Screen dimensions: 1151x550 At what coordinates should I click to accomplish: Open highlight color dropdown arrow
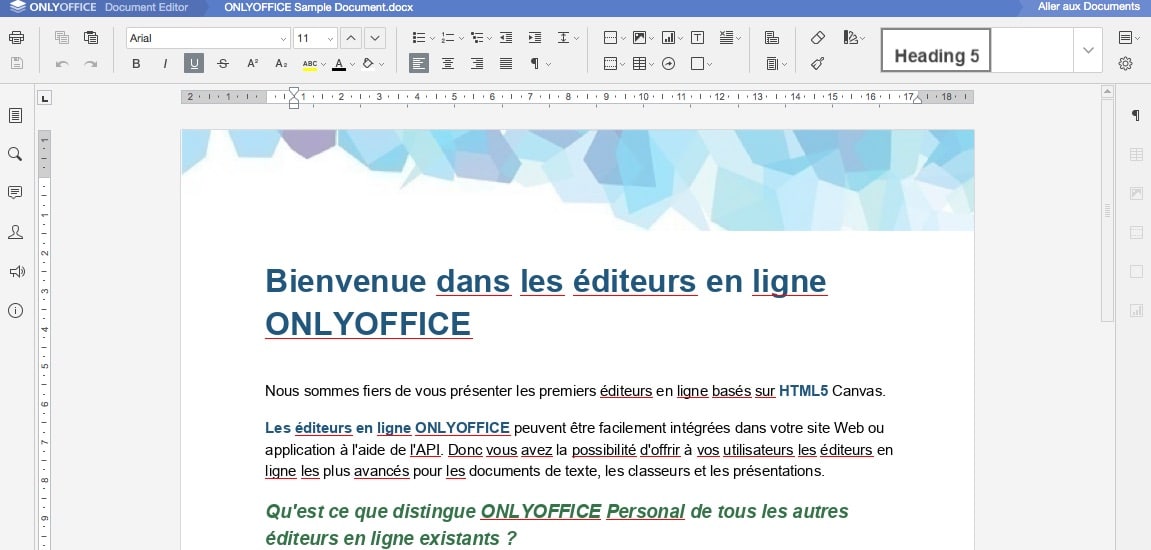pyautogui.click(x=323, y=64)
